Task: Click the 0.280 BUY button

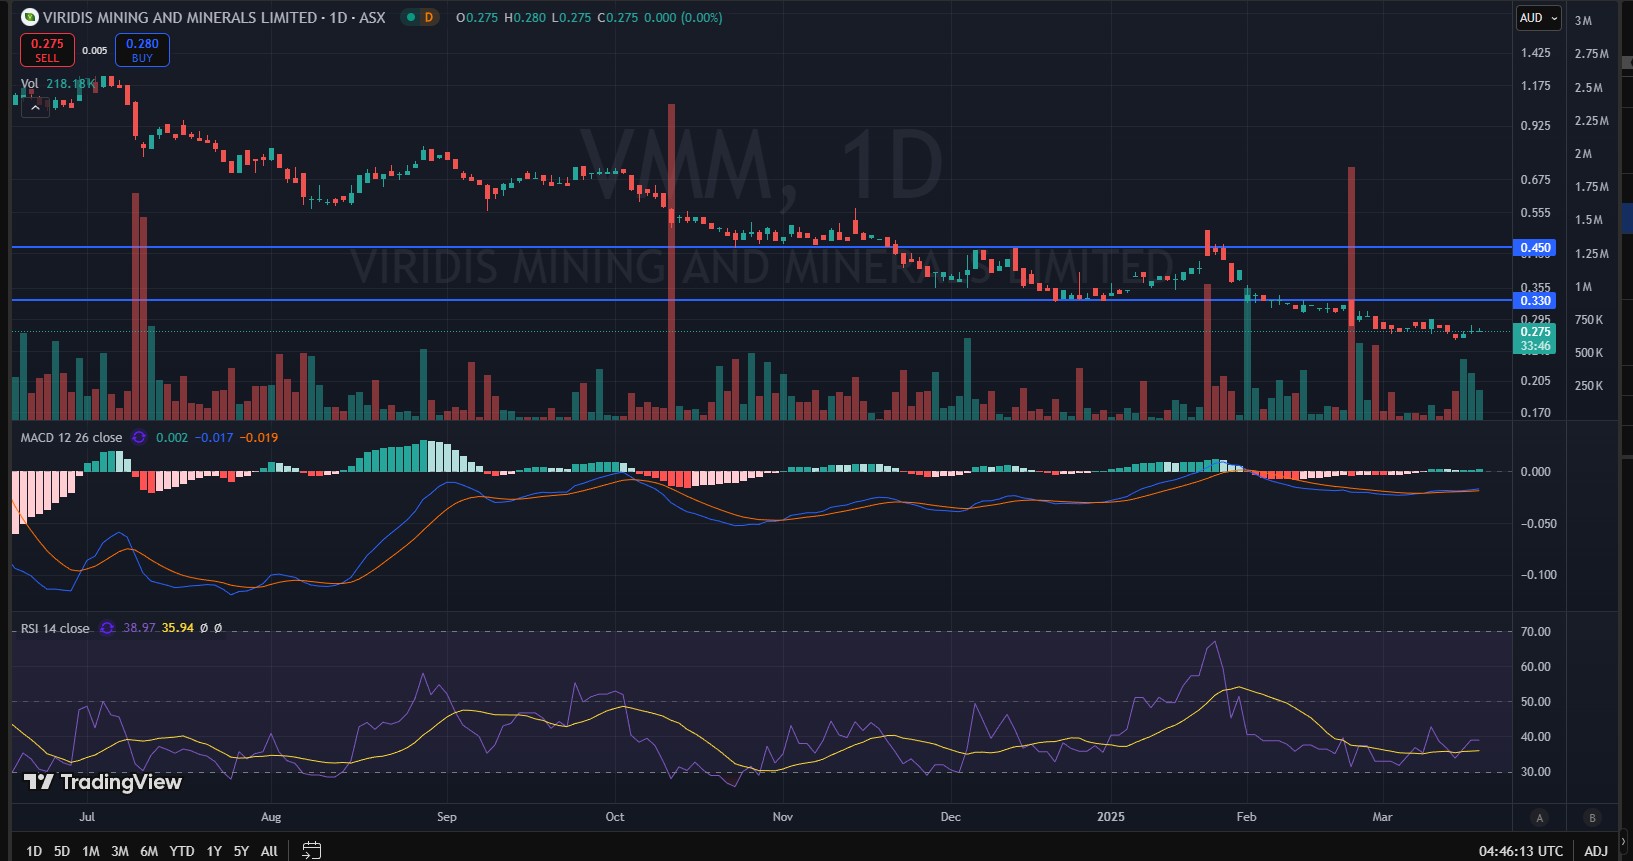Action: click(142, 50)
